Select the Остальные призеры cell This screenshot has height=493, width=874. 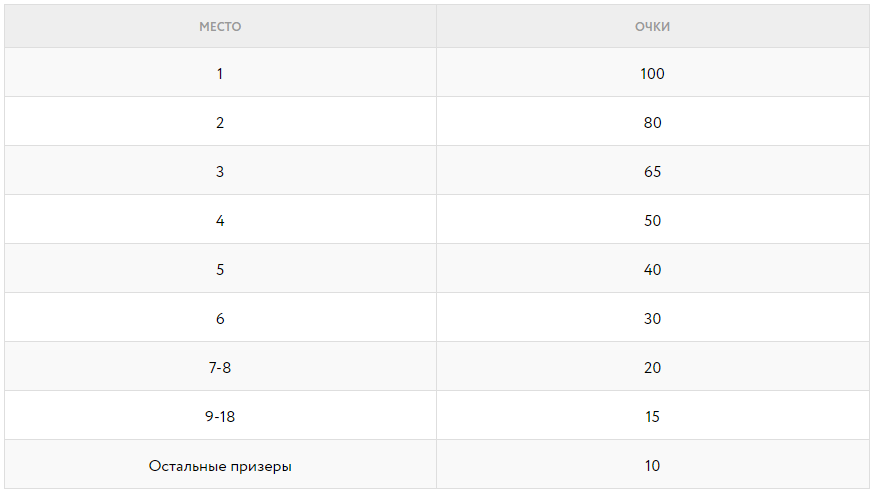[220, 466]
